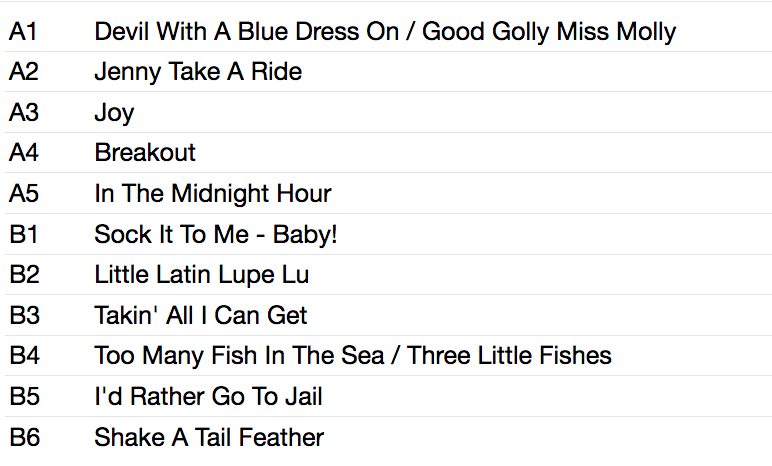Select track position B2 label
The image size is (772, 466).
(25, 275)
